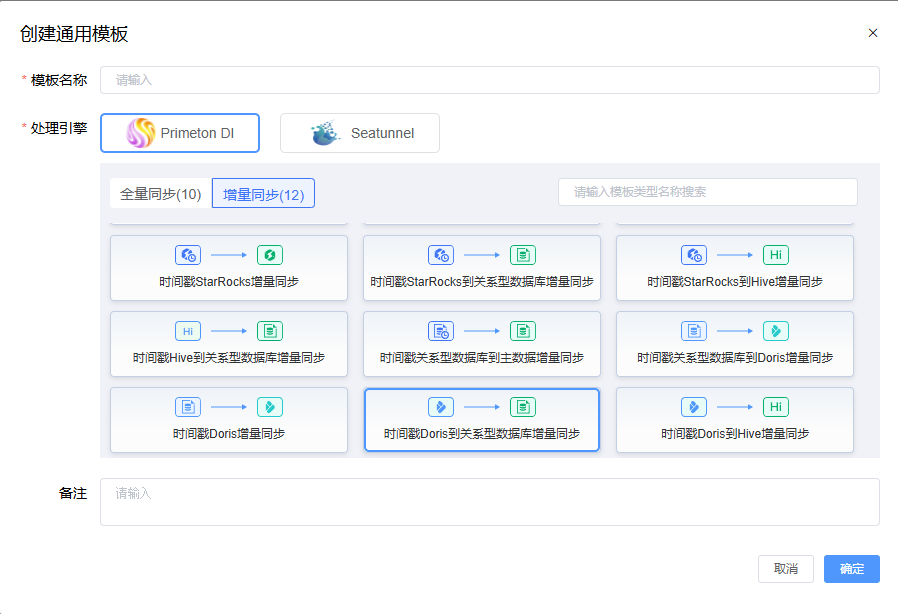The height and width of the screenshot is (614, 898).
Task: Click the Primeton DI logo icon
Action: click(x=141, y=133)
